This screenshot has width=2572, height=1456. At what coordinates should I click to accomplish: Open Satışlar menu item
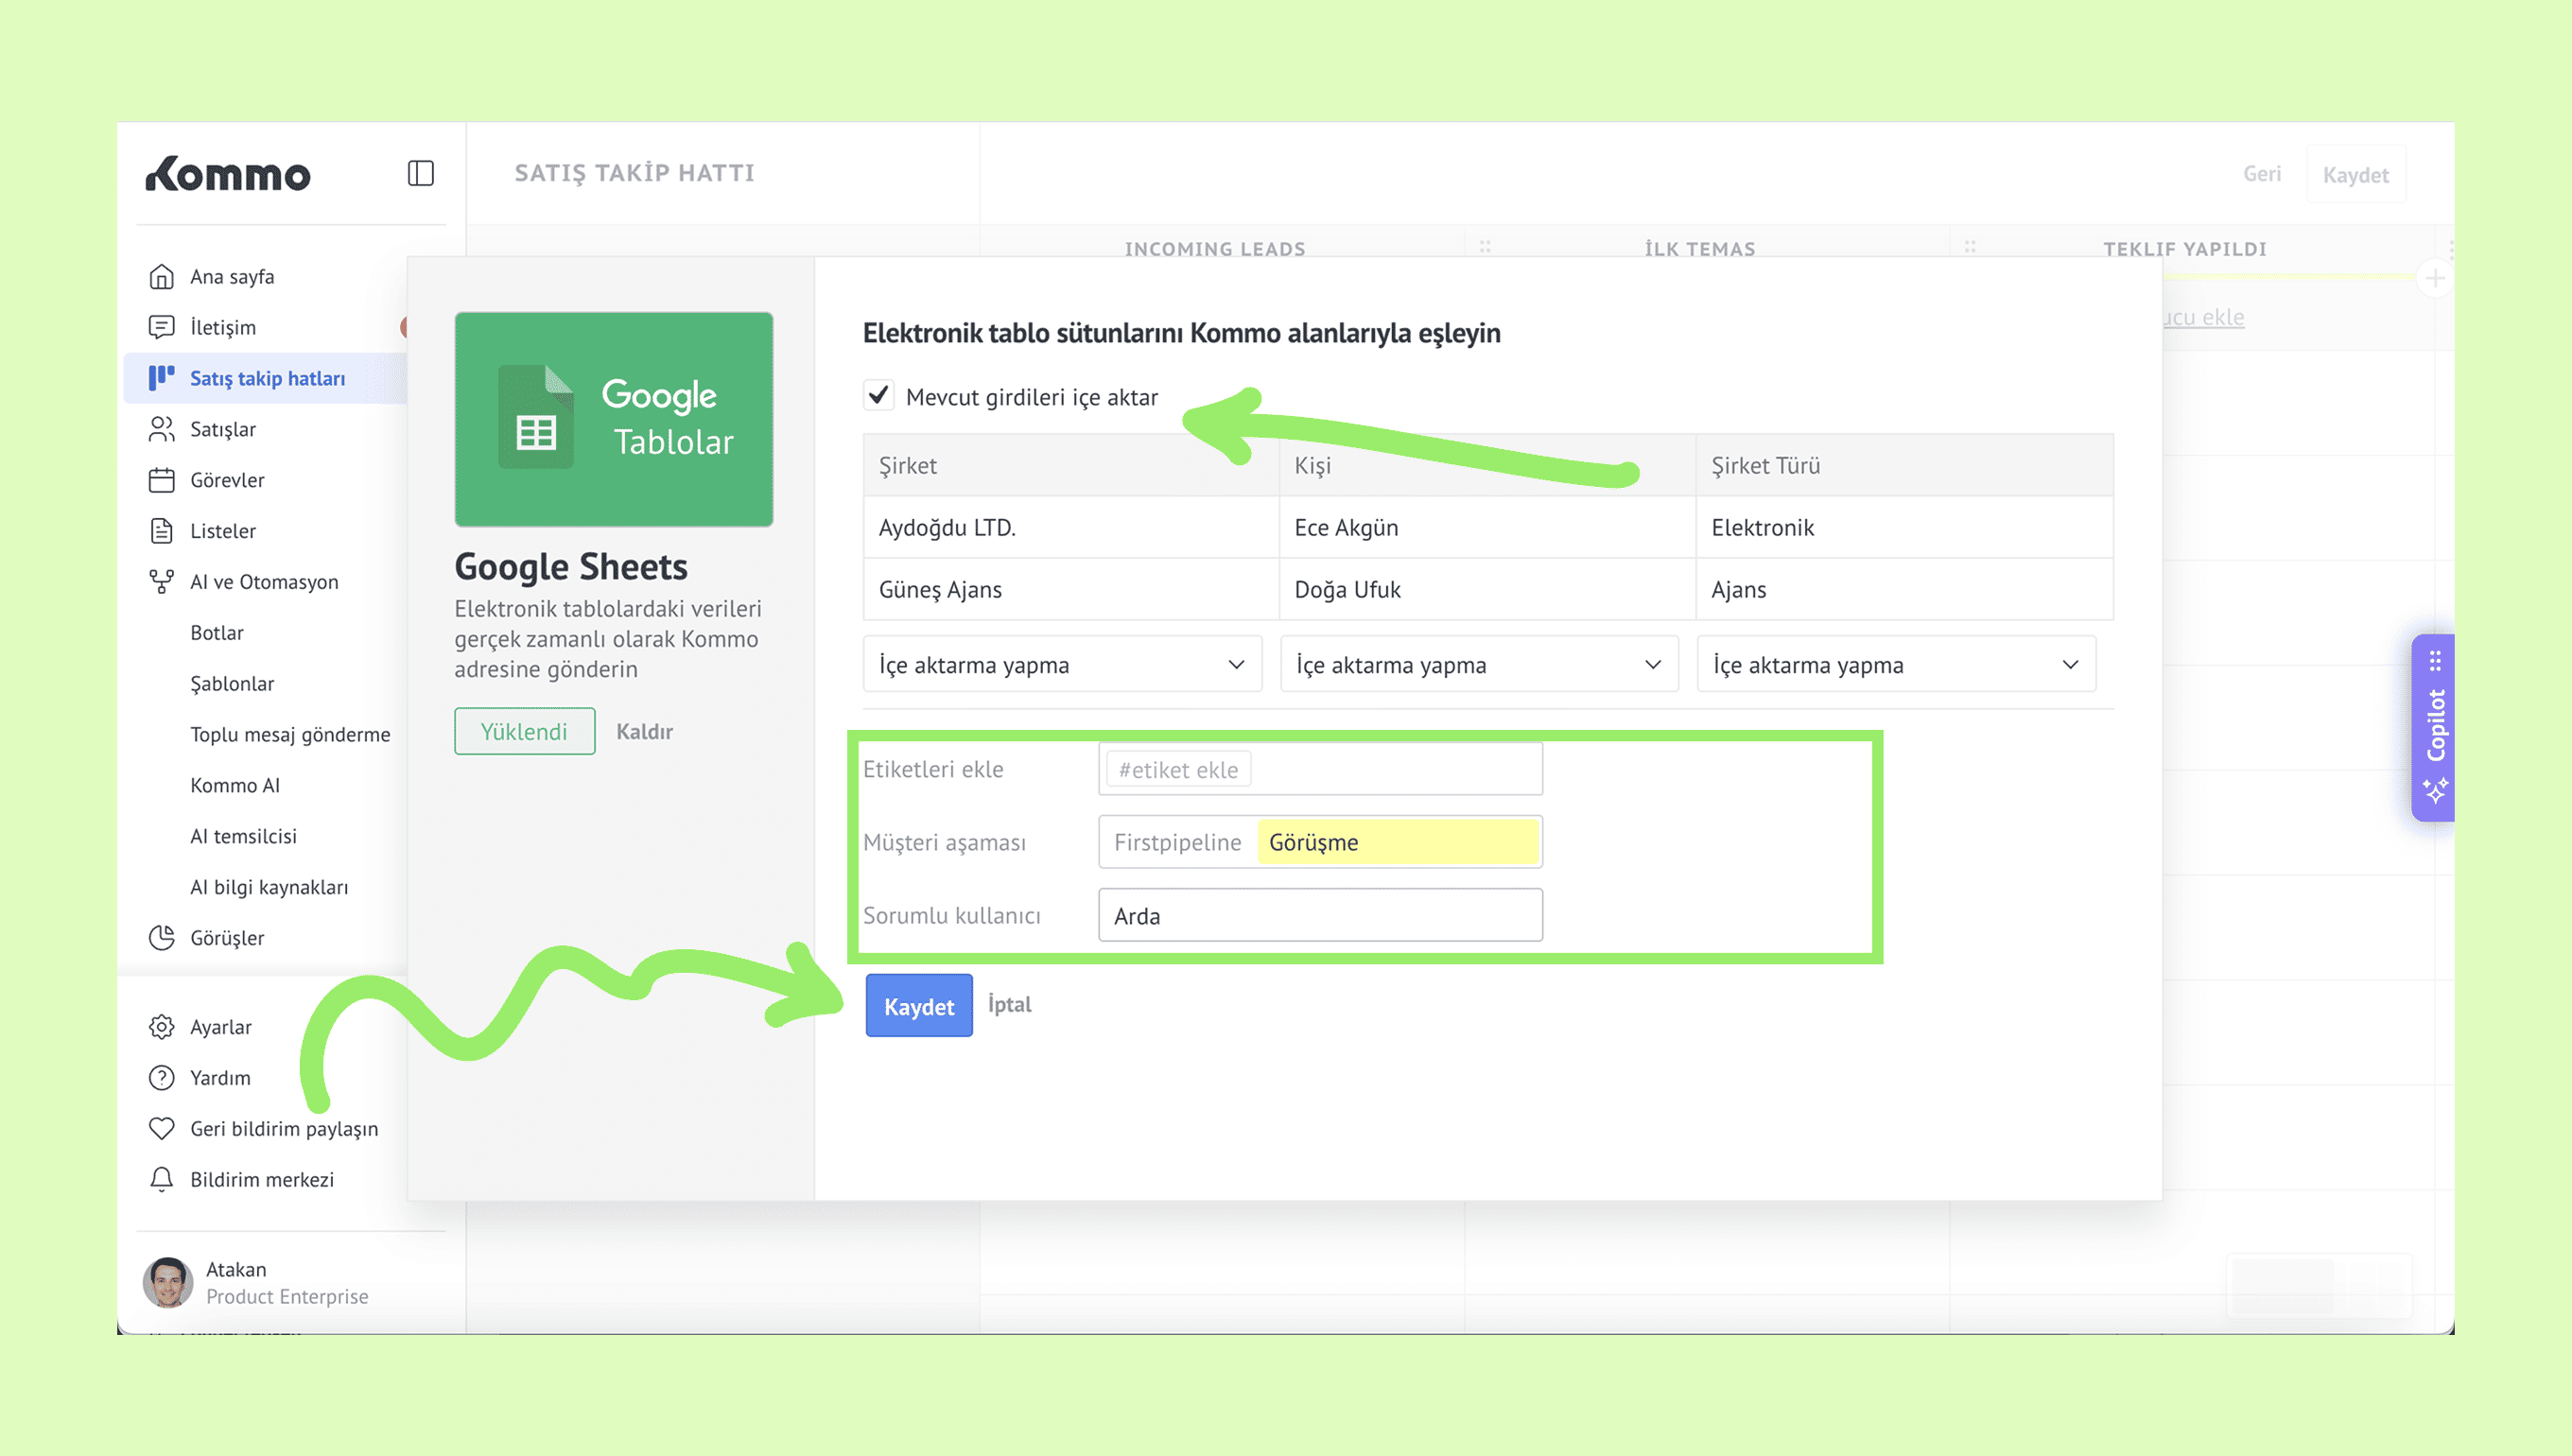pyautogui.click(x=223, y=429)
